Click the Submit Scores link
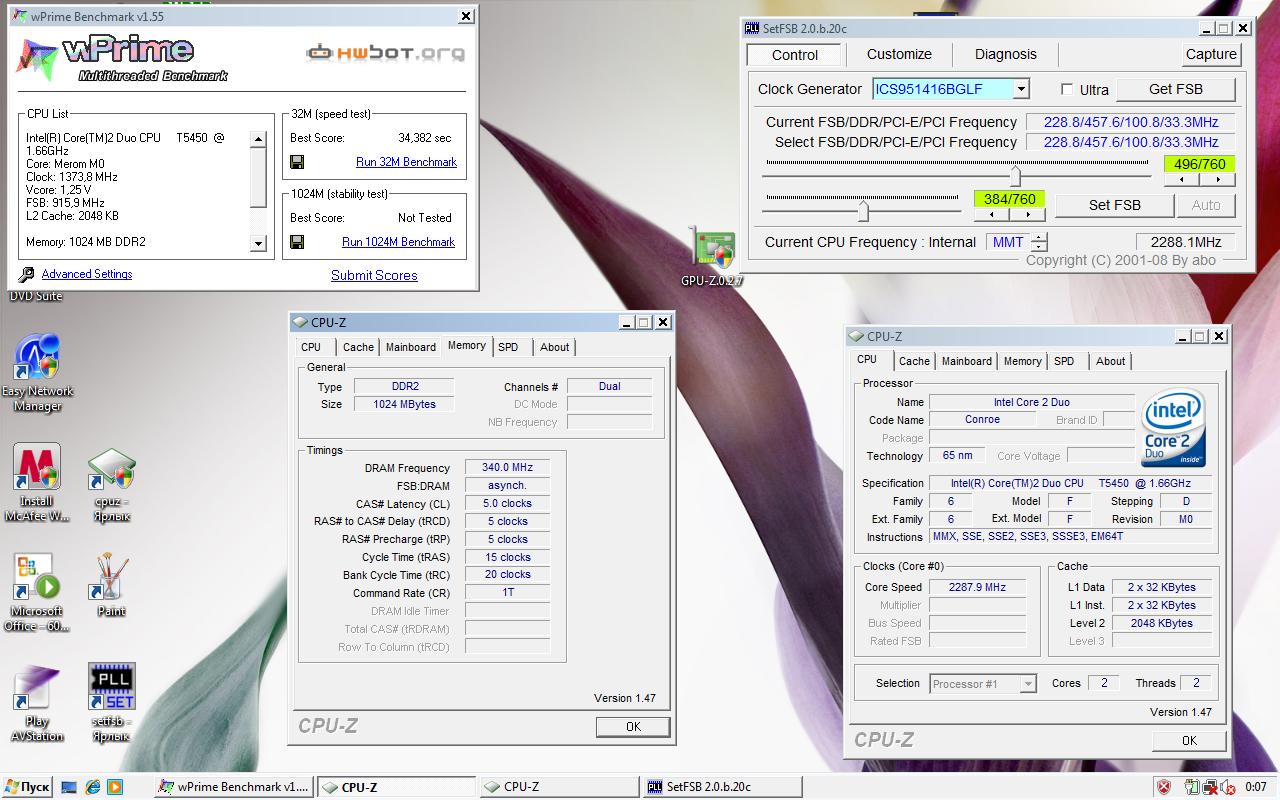The width and height of the screenshot is (1280, 800). (x=374, y=275)
